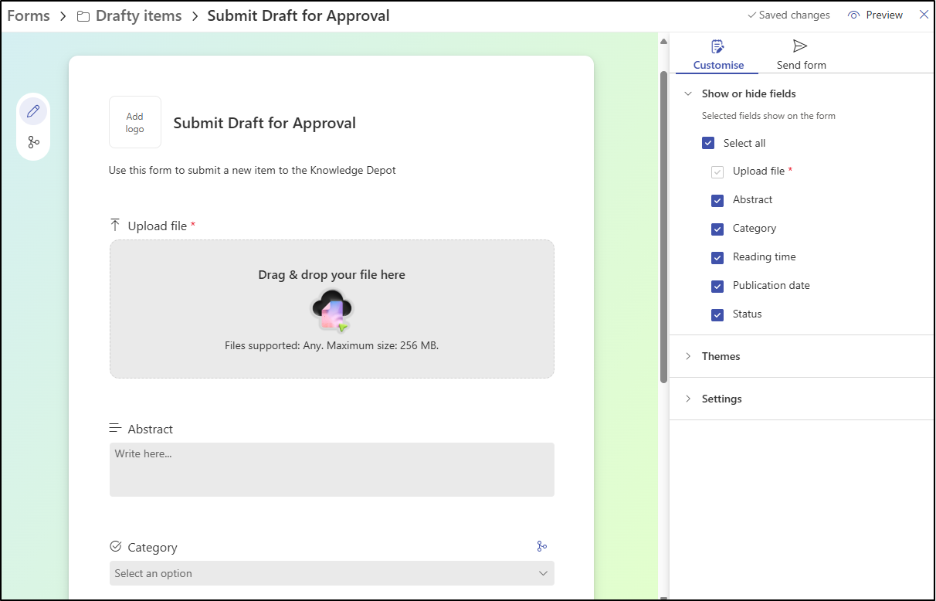Open the Category Select an option dropdown
Image resolution: width=936 pixels, height=601 pixels.
pos(331,573)
